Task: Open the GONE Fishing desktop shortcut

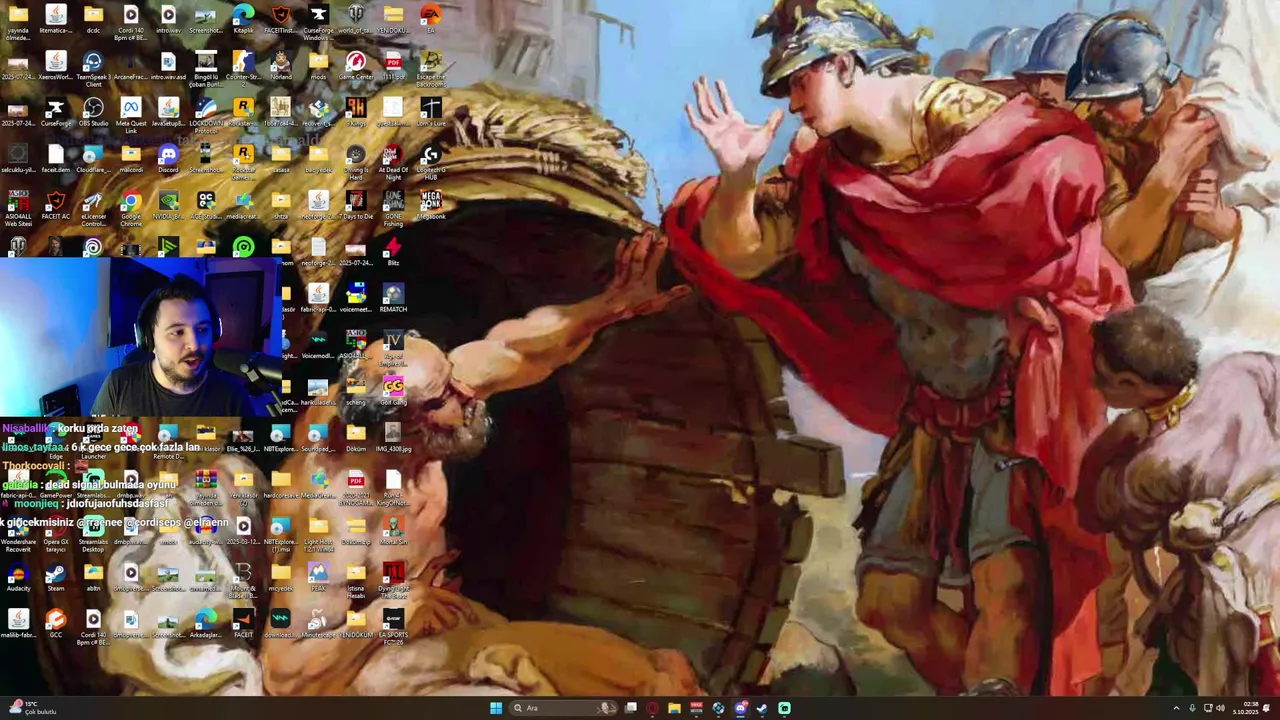Action: pos(393,208)
